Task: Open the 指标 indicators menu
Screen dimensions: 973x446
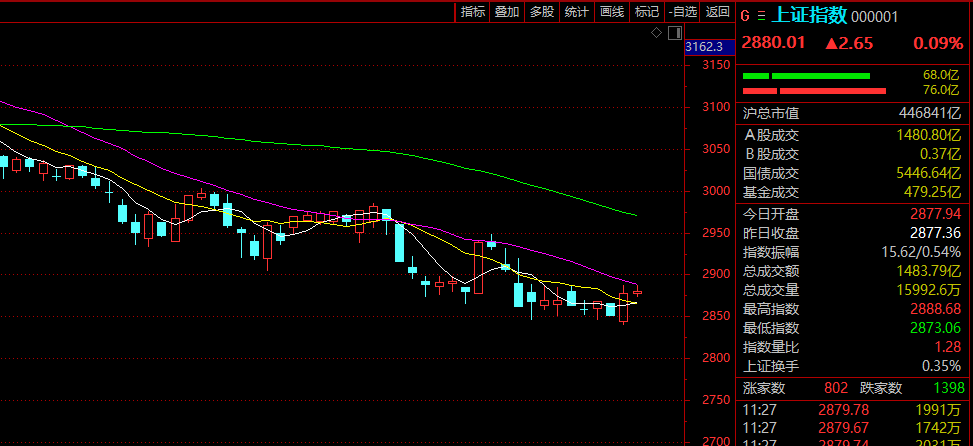Action: coord(473,12)
